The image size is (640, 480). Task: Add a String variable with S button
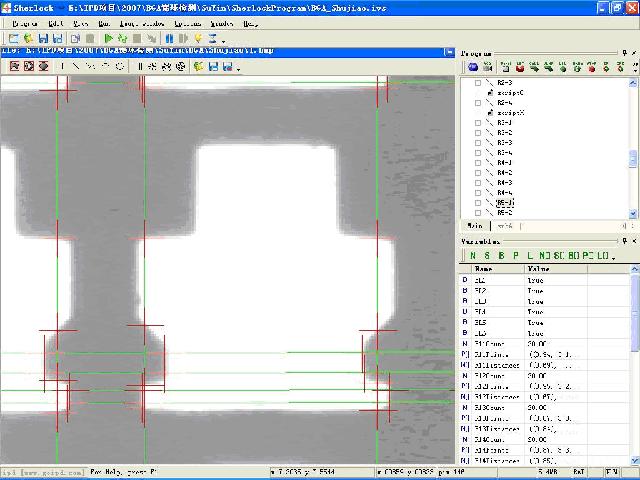[x=487, y=256]
